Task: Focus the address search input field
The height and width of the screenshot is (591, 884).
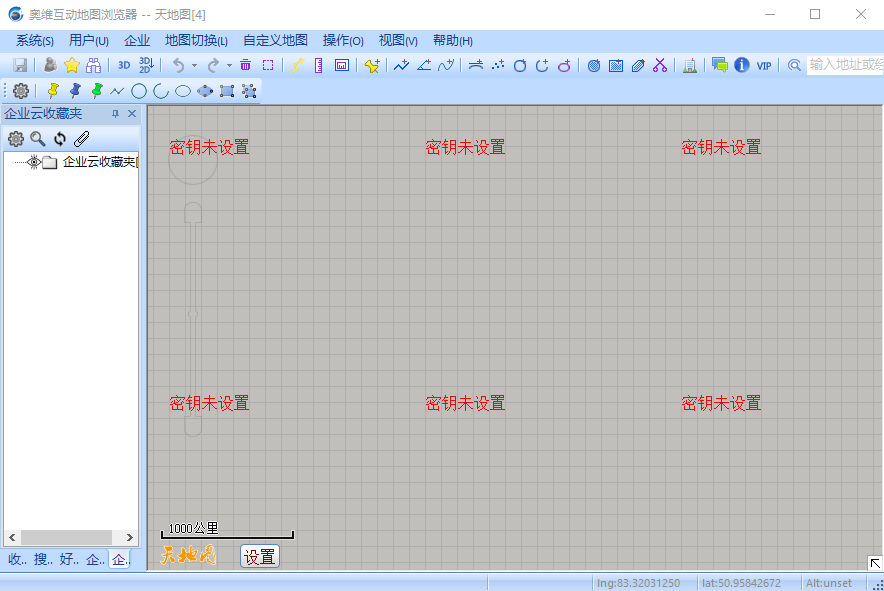Action: click(x=845, y=65)
